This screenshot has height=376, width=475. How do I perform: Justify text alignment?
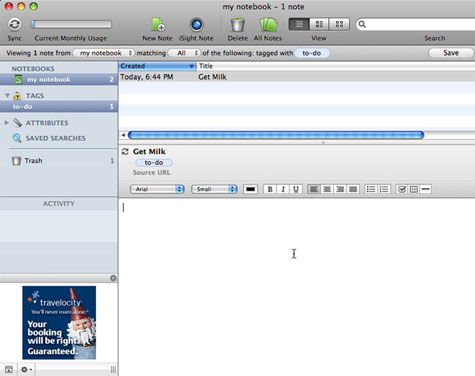tap(353, 189)
